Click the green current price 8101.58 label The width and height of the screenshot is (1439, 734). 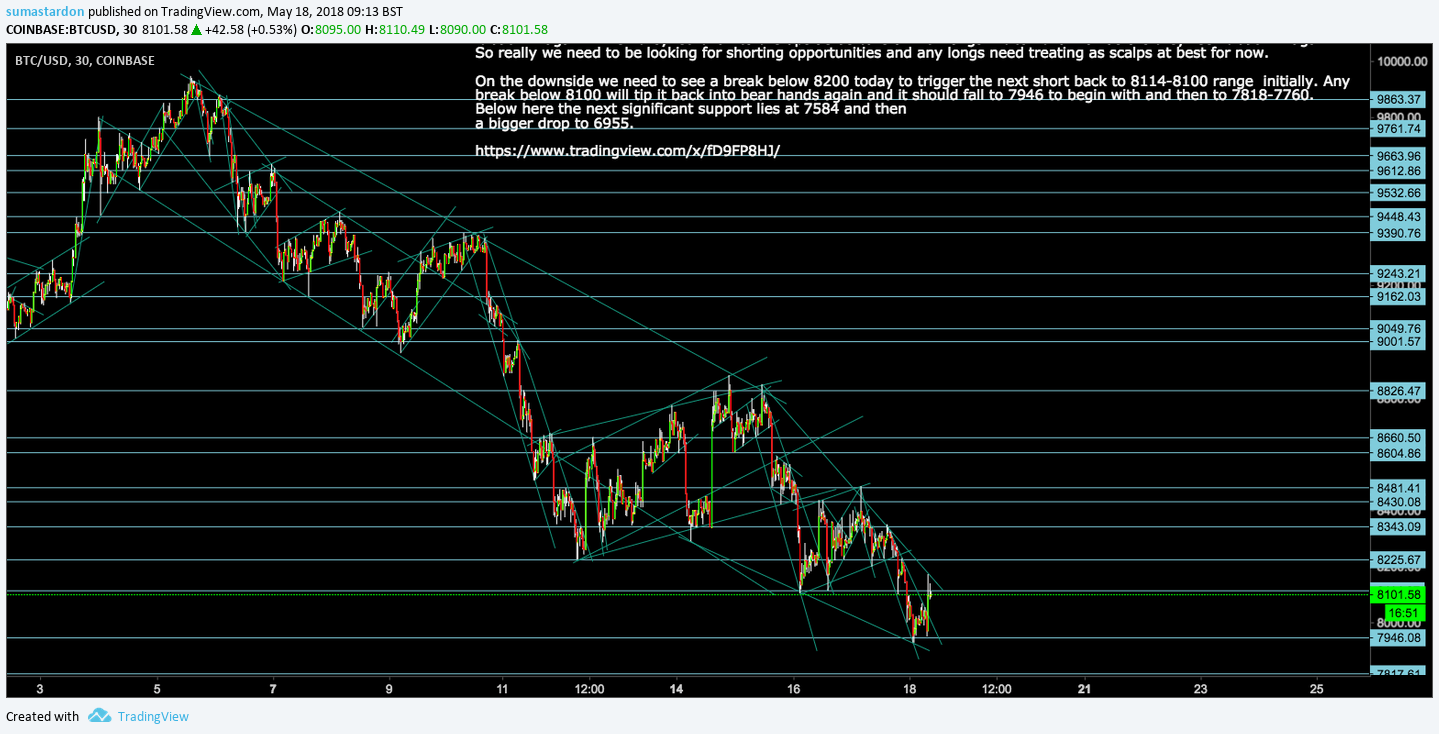1399,594
